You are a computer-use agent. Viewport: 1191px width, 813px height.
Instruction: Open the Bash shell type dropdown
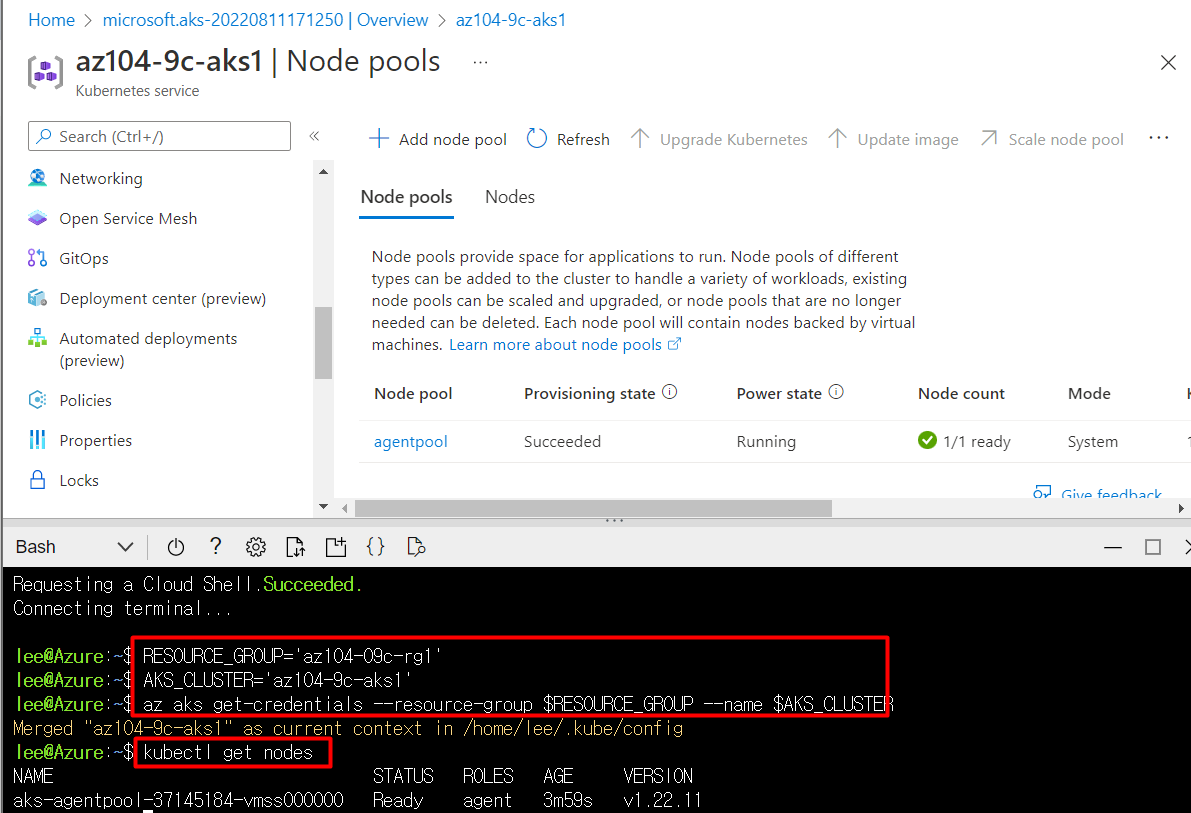(x=74, y=547)
